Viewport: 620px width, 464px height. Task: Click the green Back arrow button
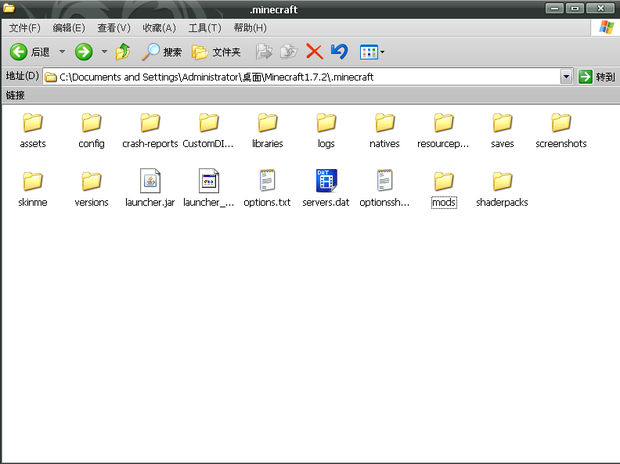[18, 51]
